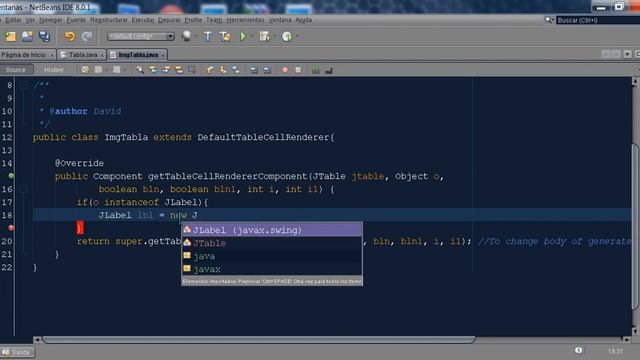
Task: Toggle Rectangular Selection mode
Action: pos(192,70)
